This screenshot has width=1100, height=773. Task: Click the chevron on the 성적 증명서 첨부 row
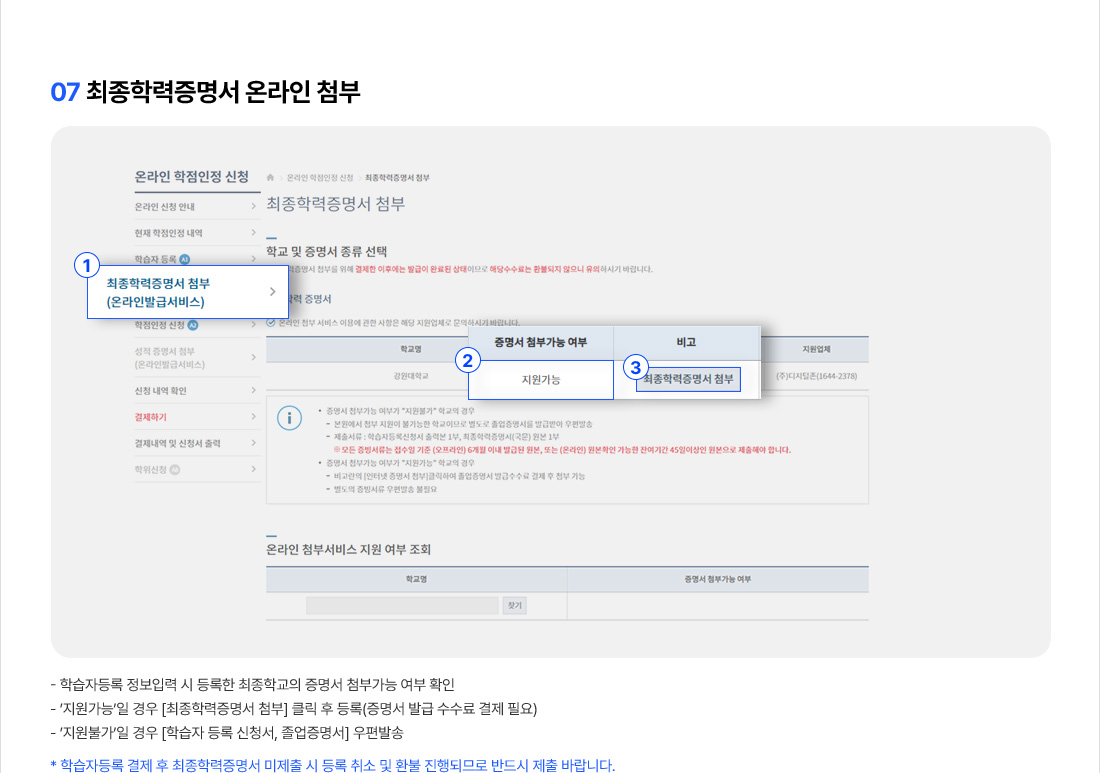254,358
